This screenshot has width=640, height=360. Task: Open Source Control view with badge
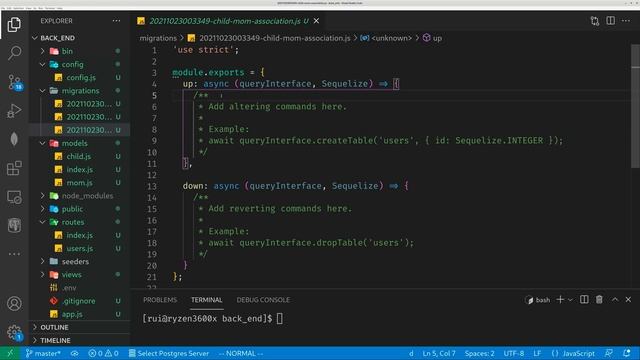coord(14,82)
